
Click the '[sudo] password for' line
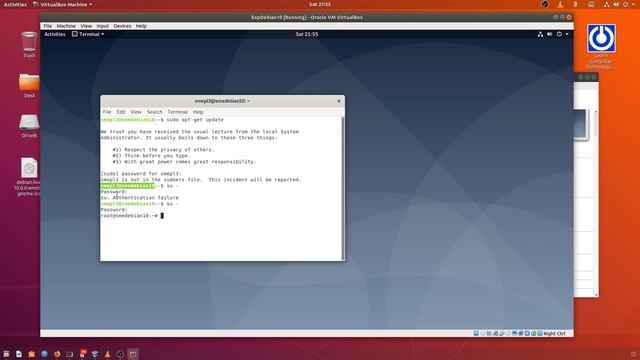click(x=141, y=173)
